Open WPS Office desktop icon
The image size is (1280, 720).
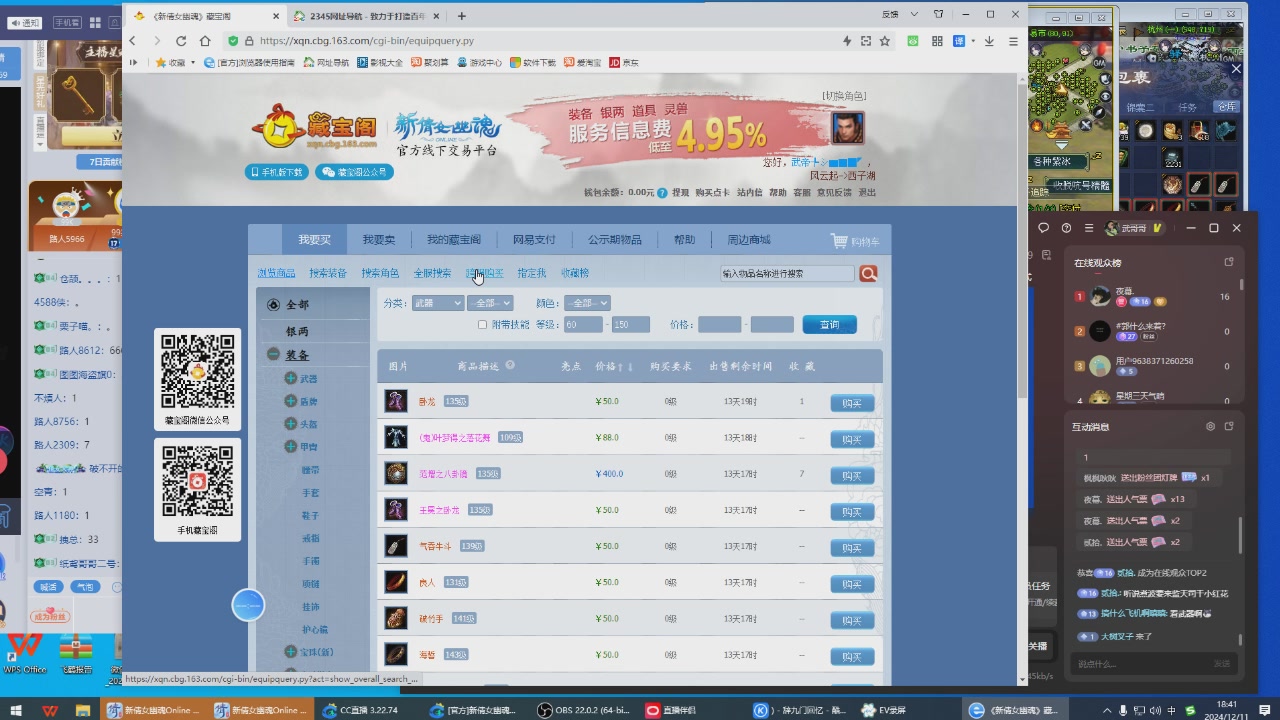click(24, 652)
